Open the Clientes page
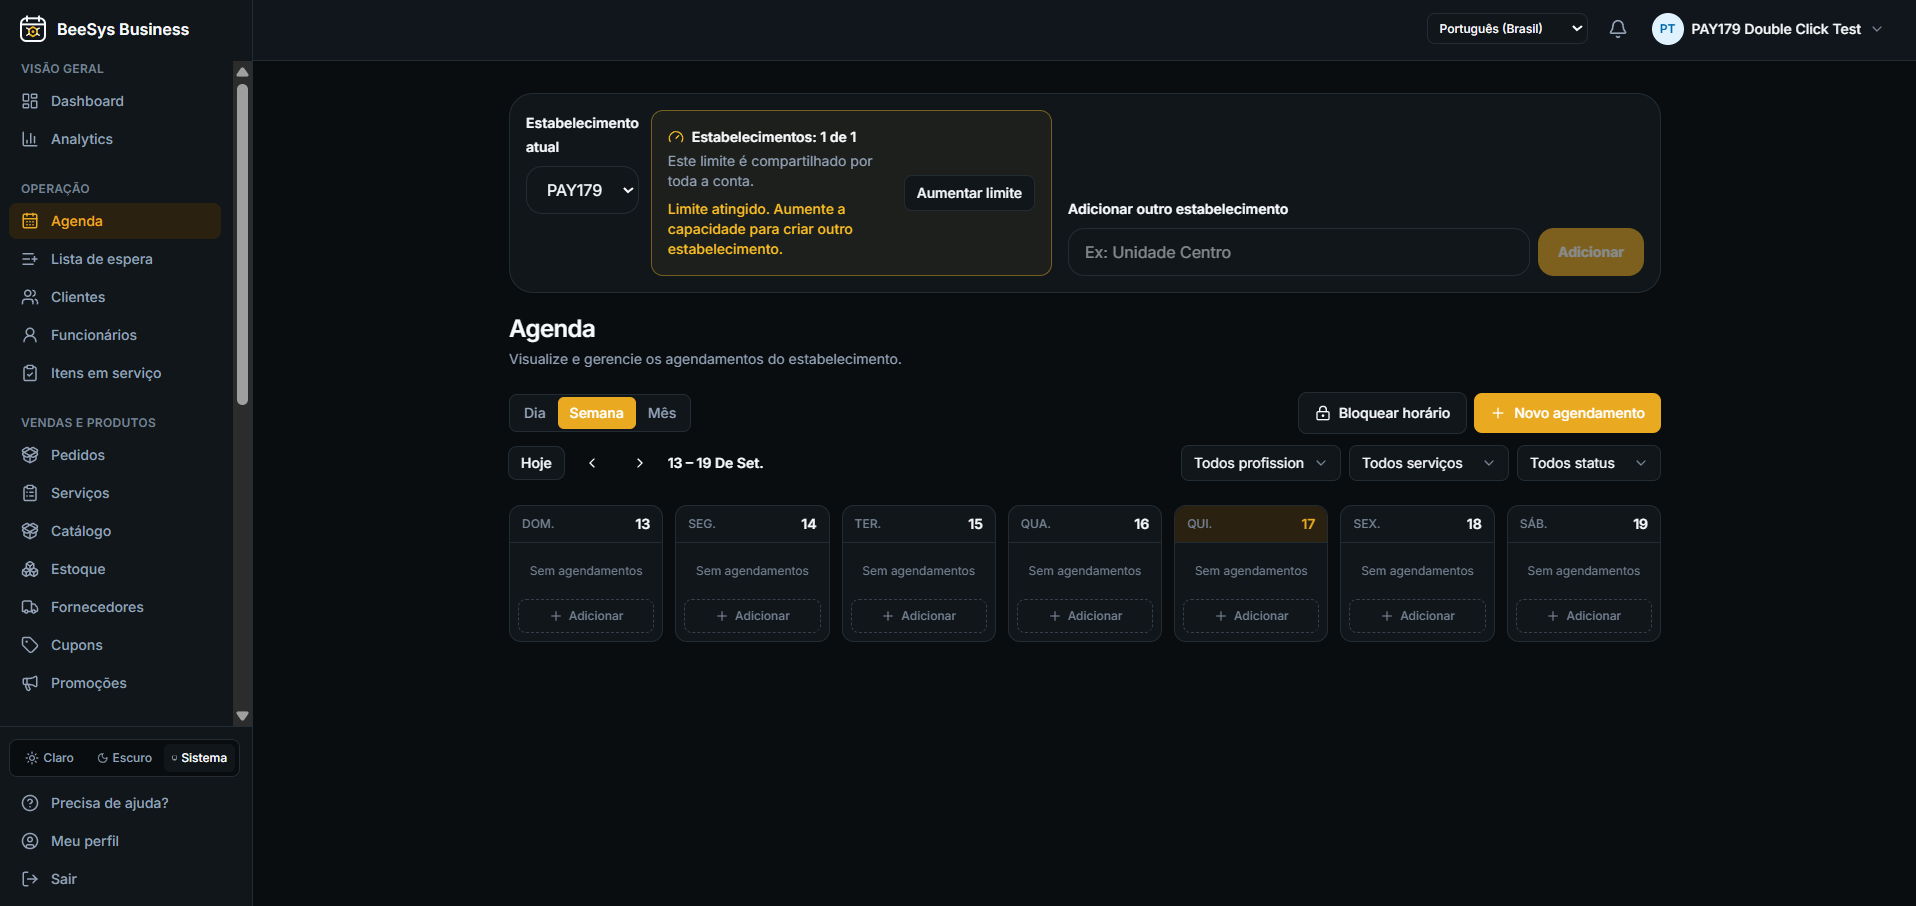The height and width of the screenshot is (906, 1916). point(115,297)
